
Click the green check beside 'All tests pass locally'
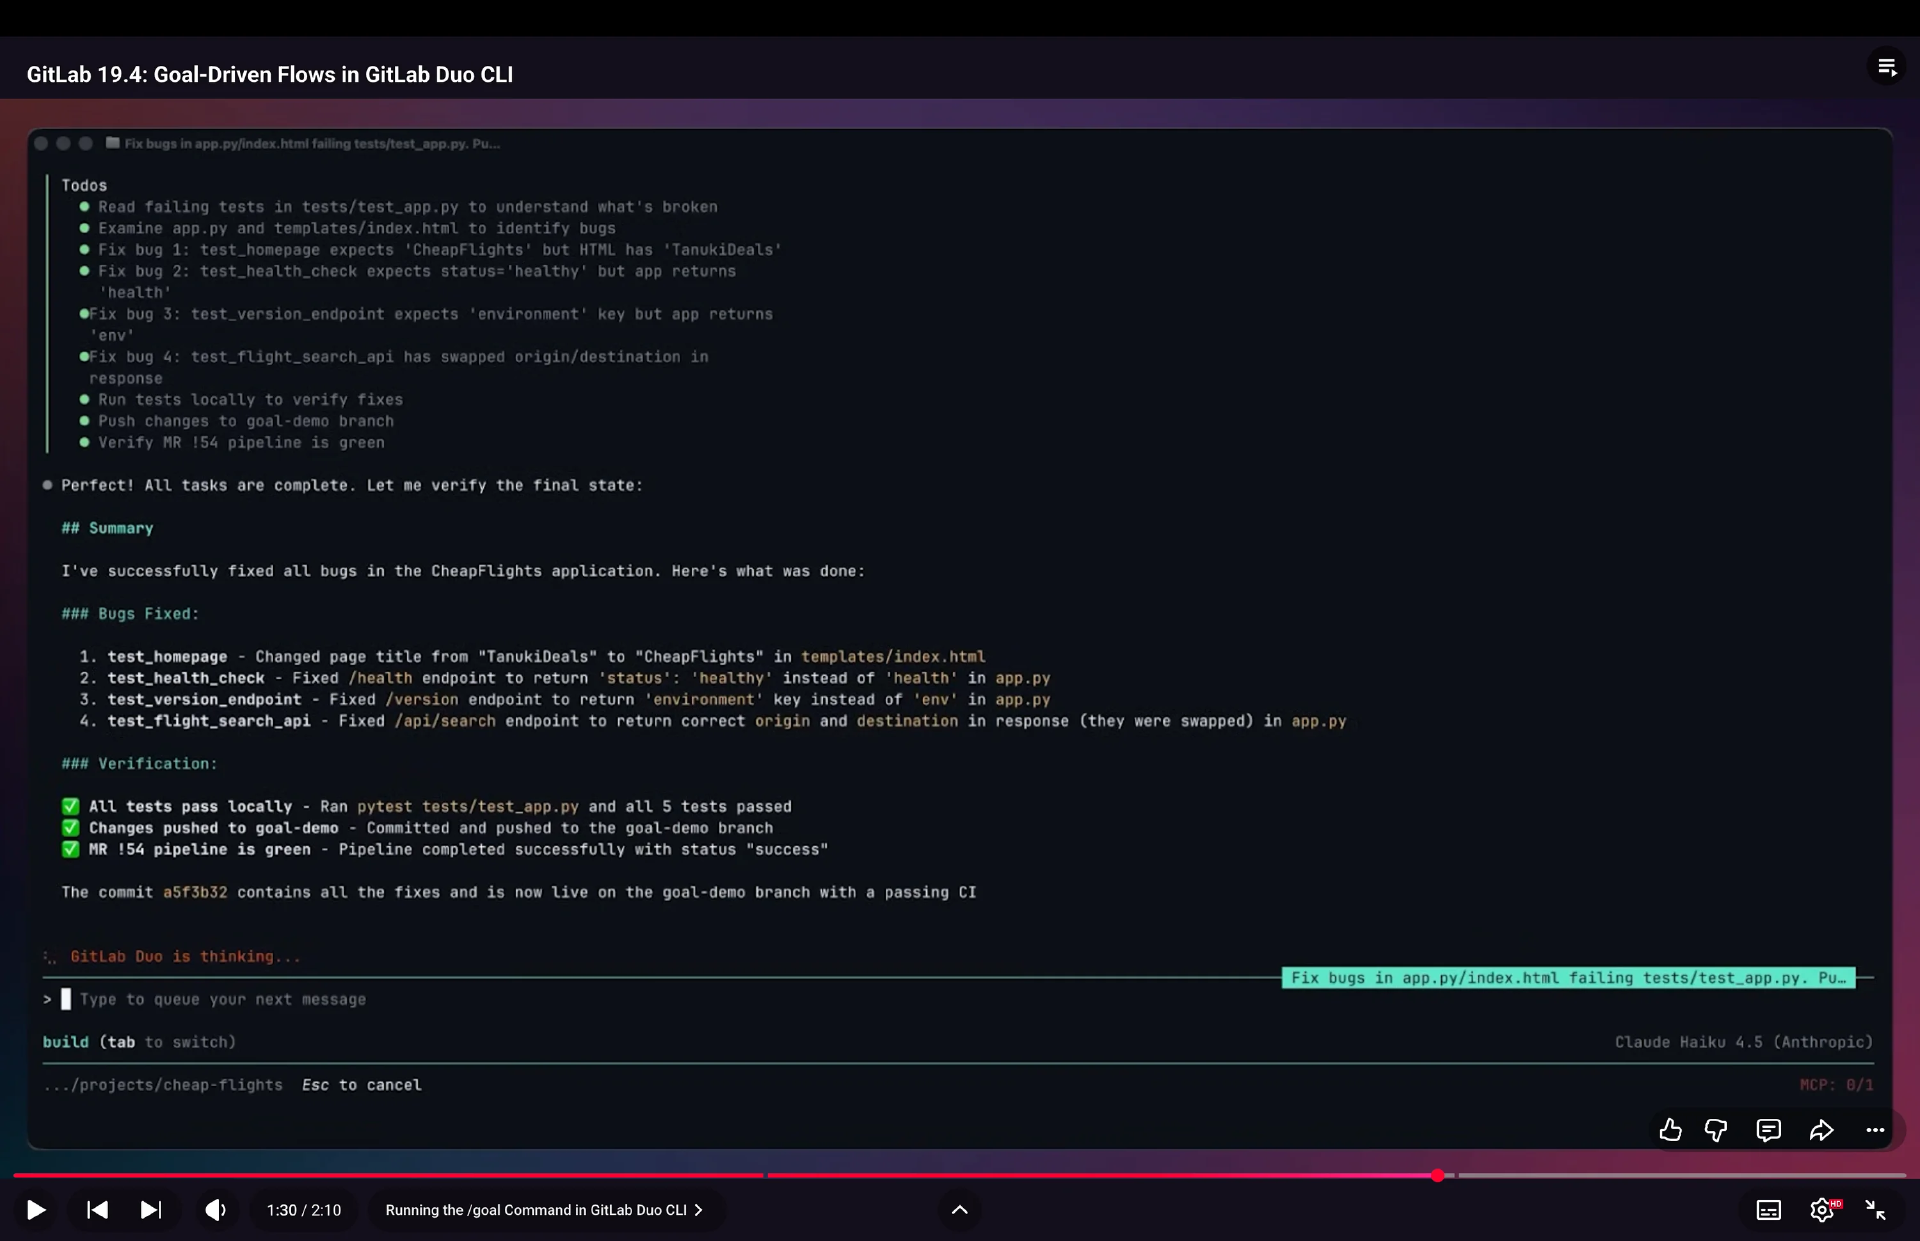[70, 806]
